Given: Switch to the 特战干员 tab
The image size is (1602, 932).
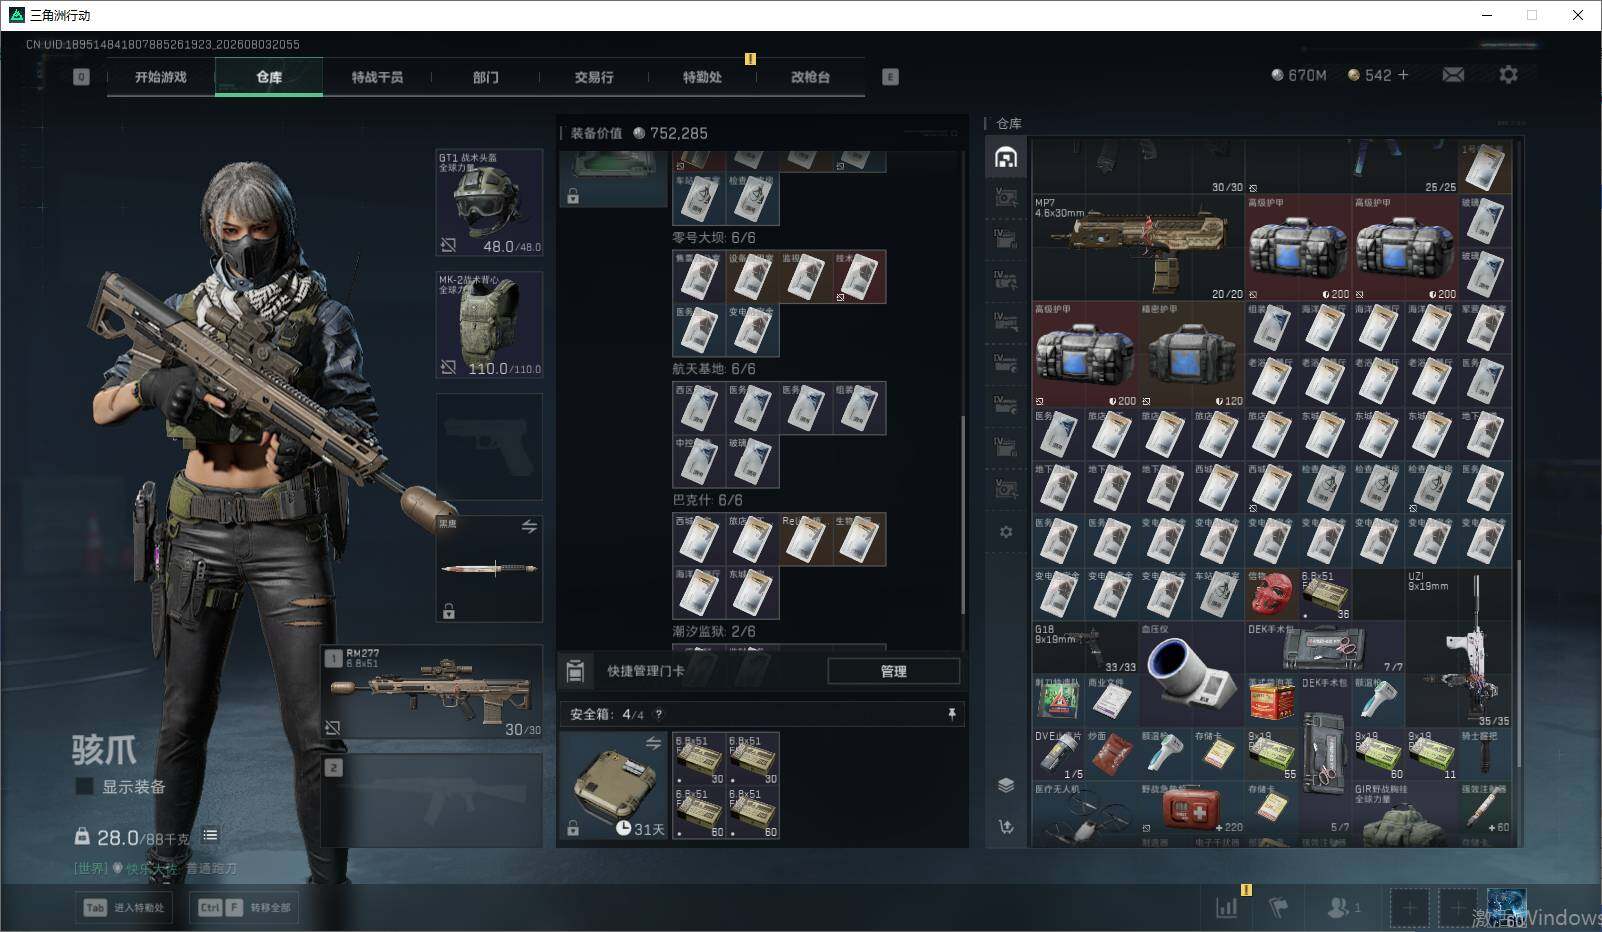Looking at the screenshot, I should 377,77.
